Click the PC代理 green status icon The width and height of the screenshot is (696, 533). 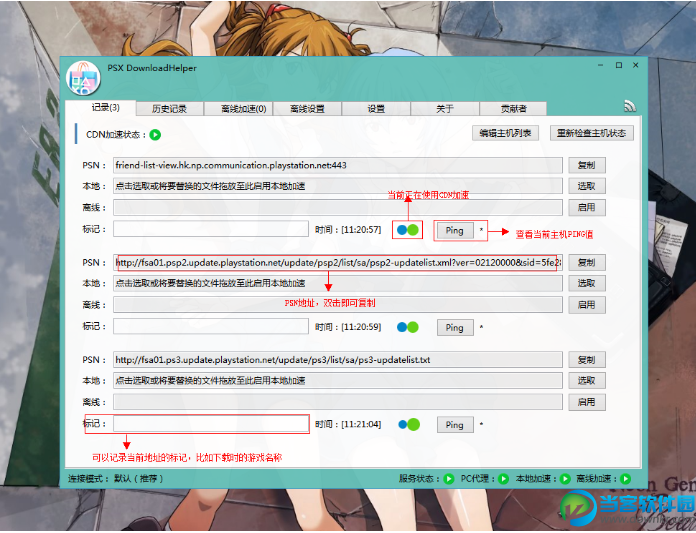tap(503, 479)
